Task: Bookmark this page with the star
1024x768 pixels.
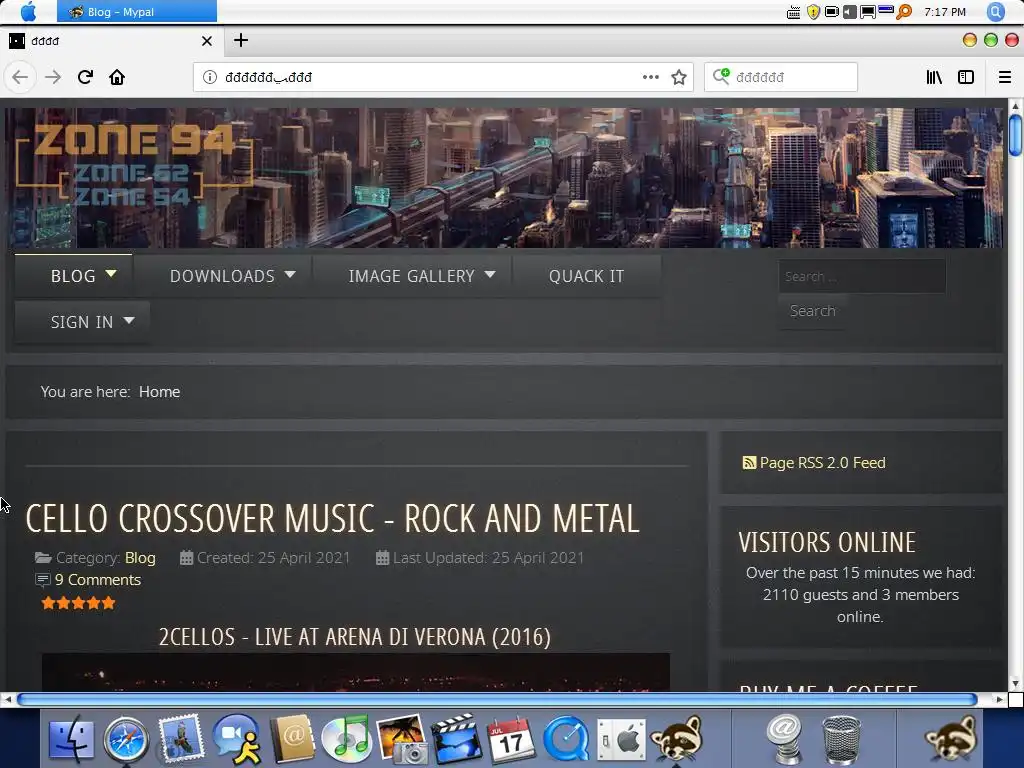Action: pyautogui.click(x=679, y=77)
